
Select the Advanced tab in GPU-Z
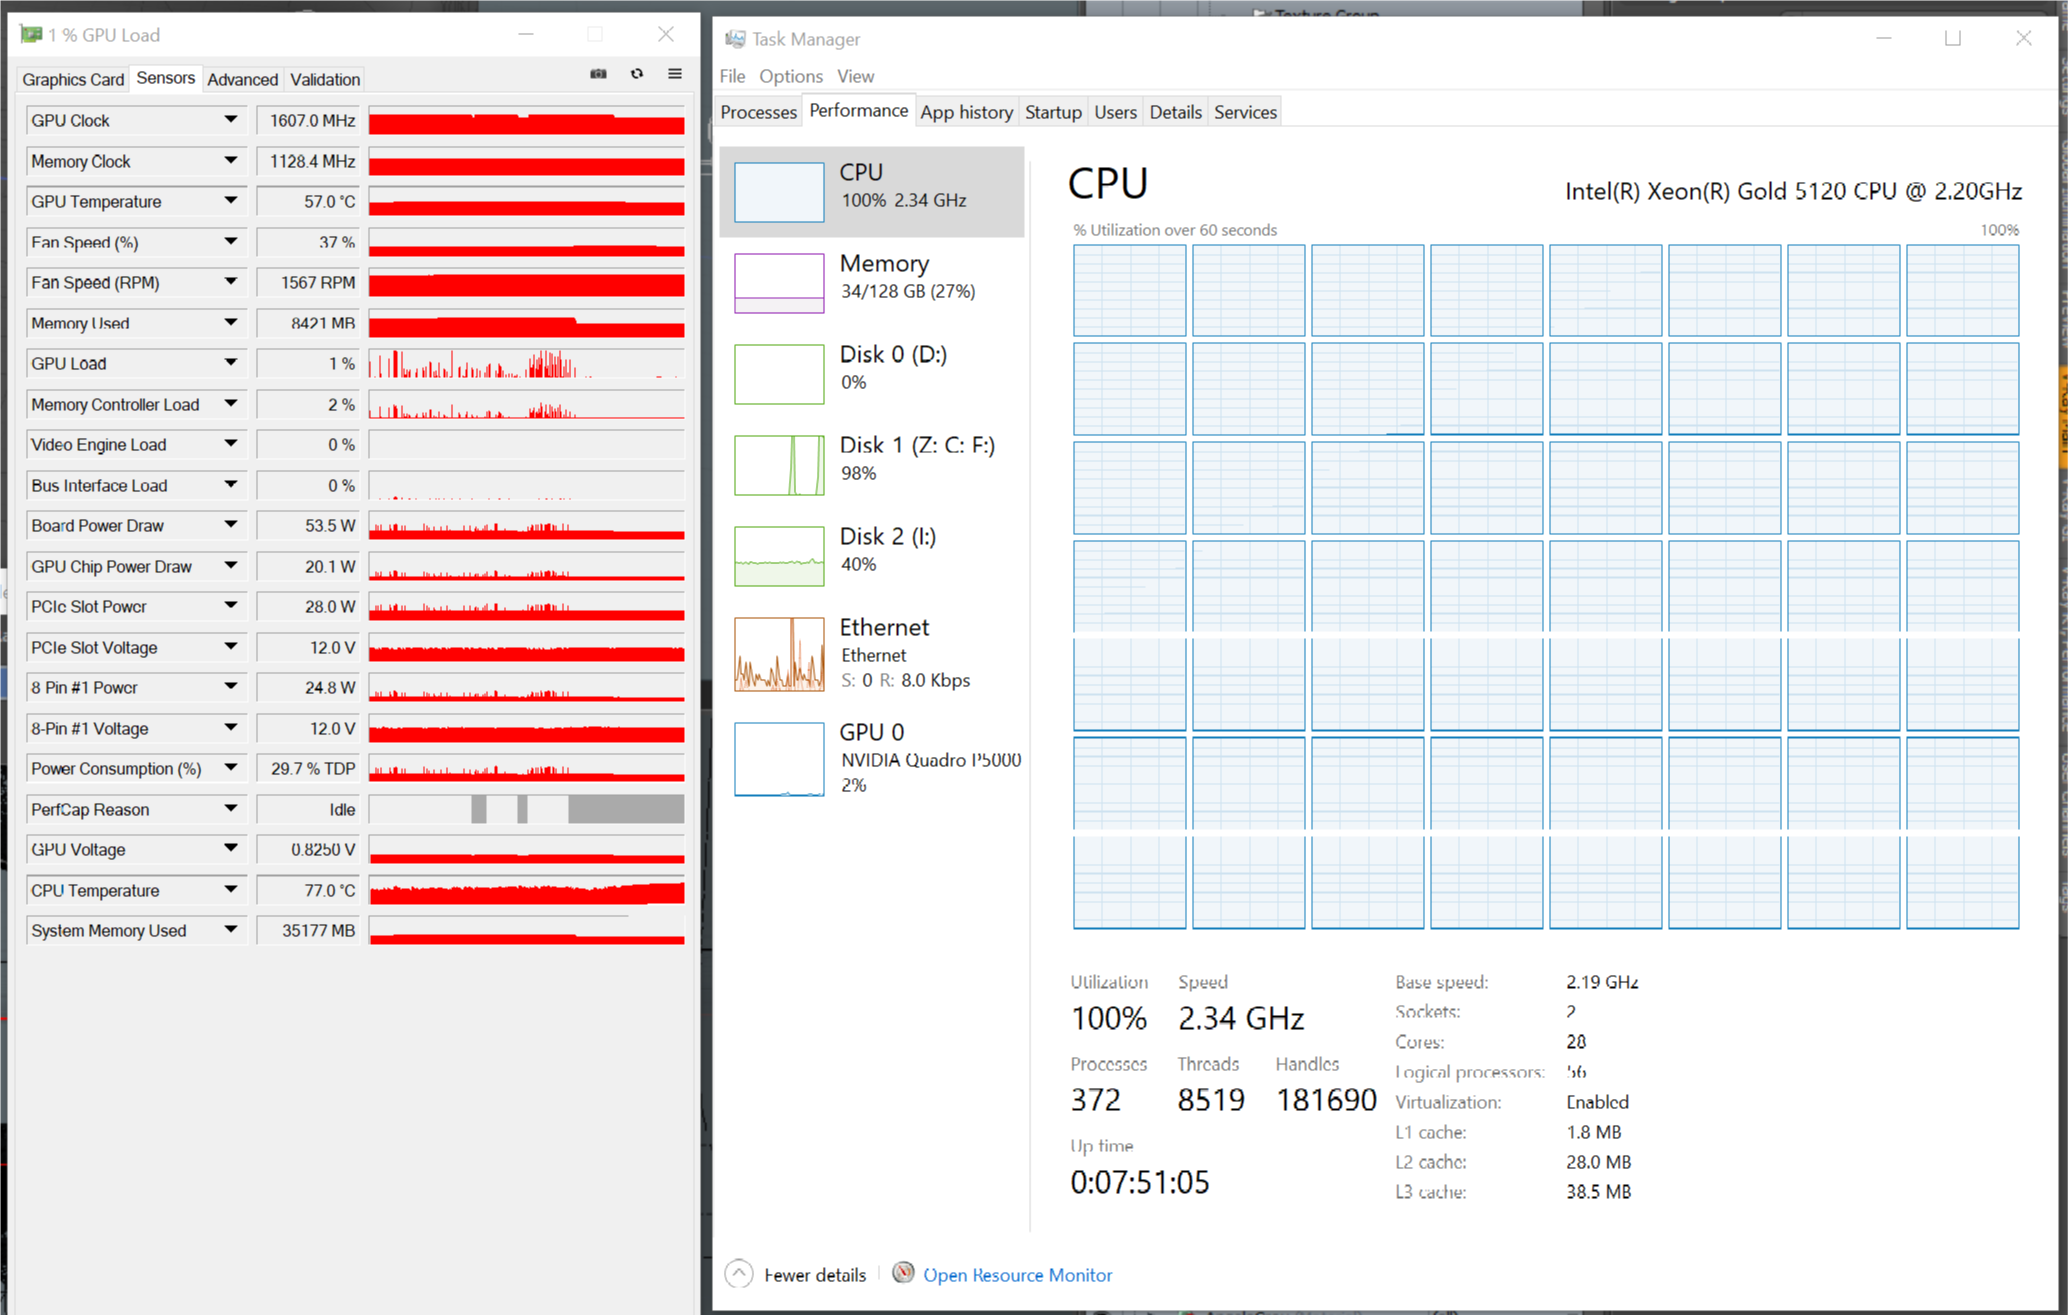coord(243,78)
